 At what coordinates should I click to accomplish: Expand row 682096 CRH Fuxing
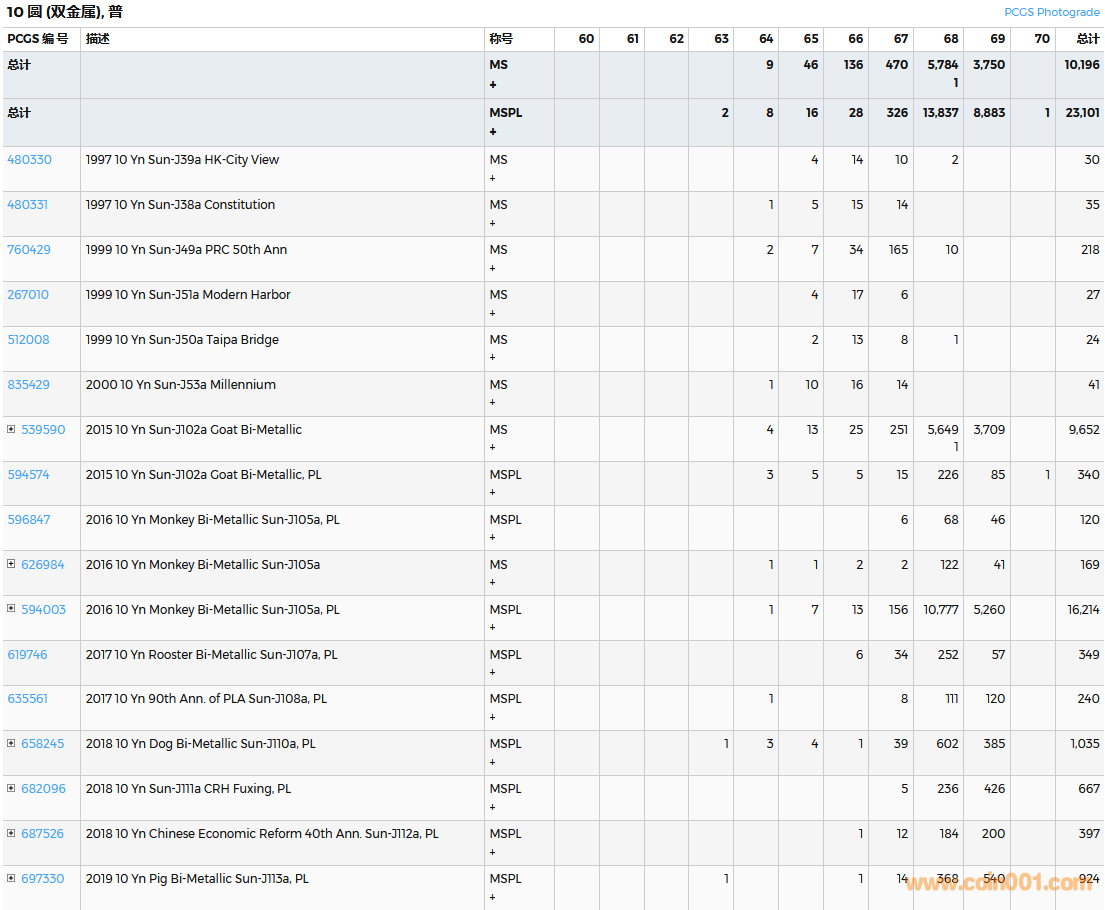point(11,788)
